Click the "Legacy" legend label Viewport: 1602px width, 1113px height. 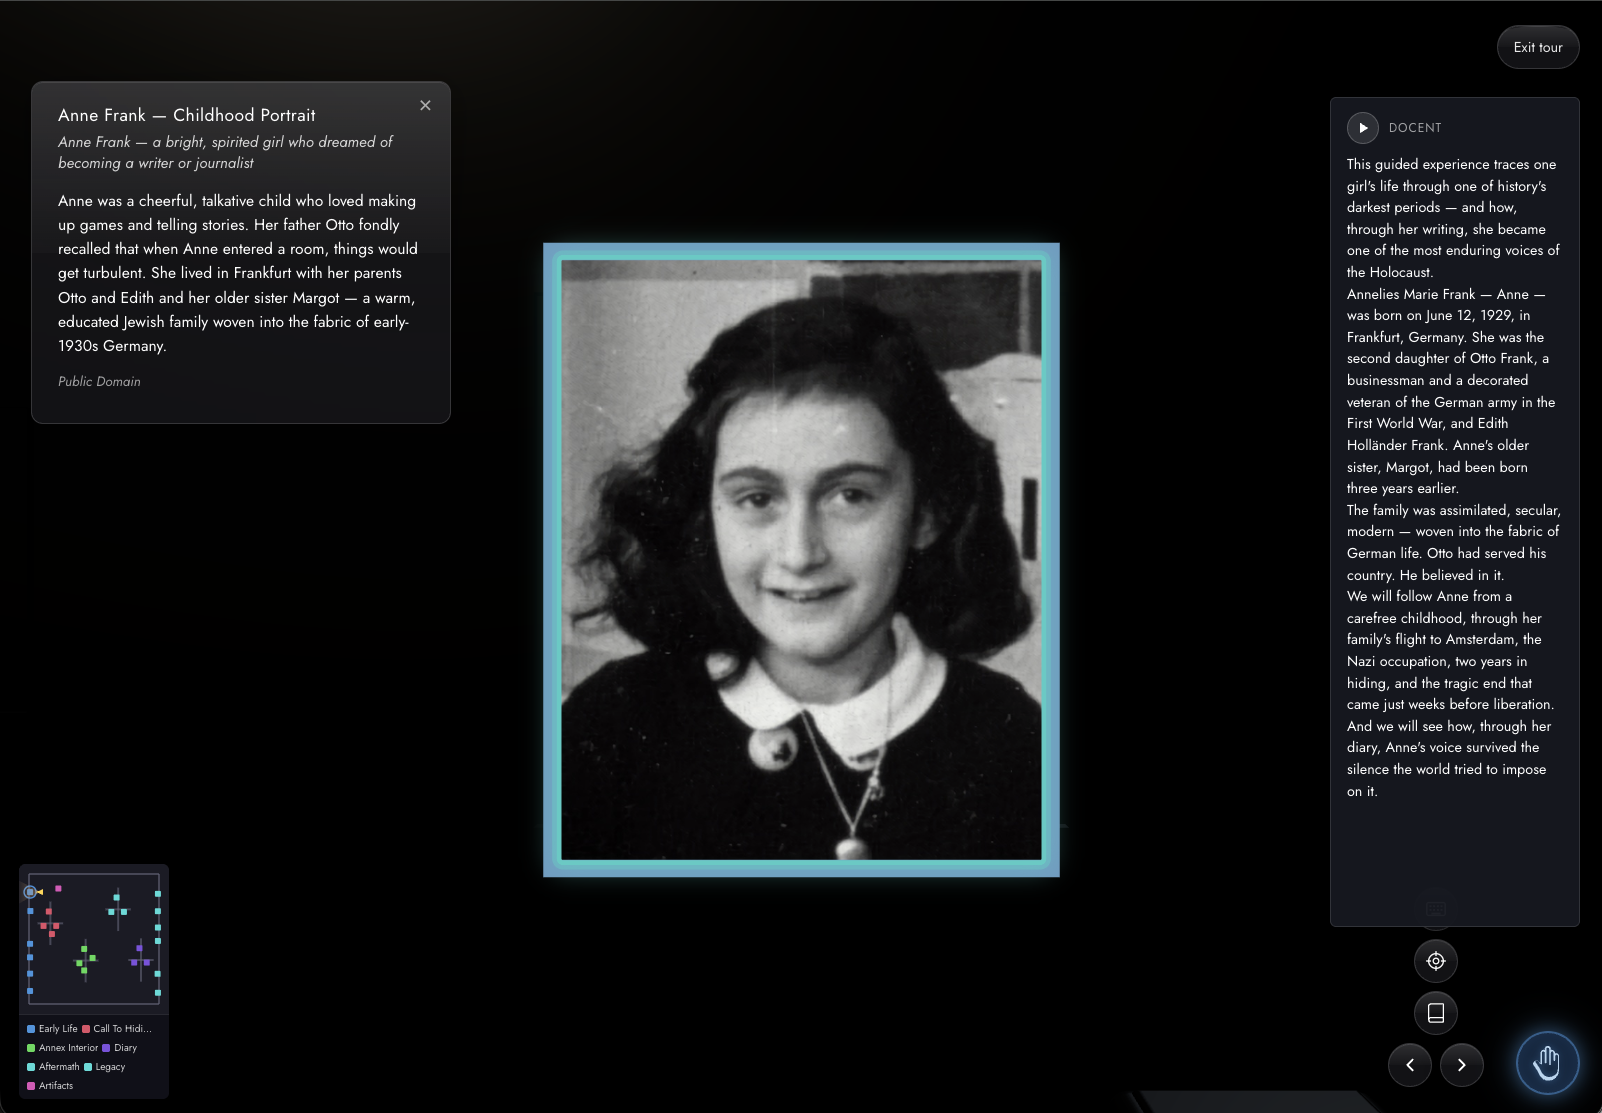click(x=110, y=1067)
